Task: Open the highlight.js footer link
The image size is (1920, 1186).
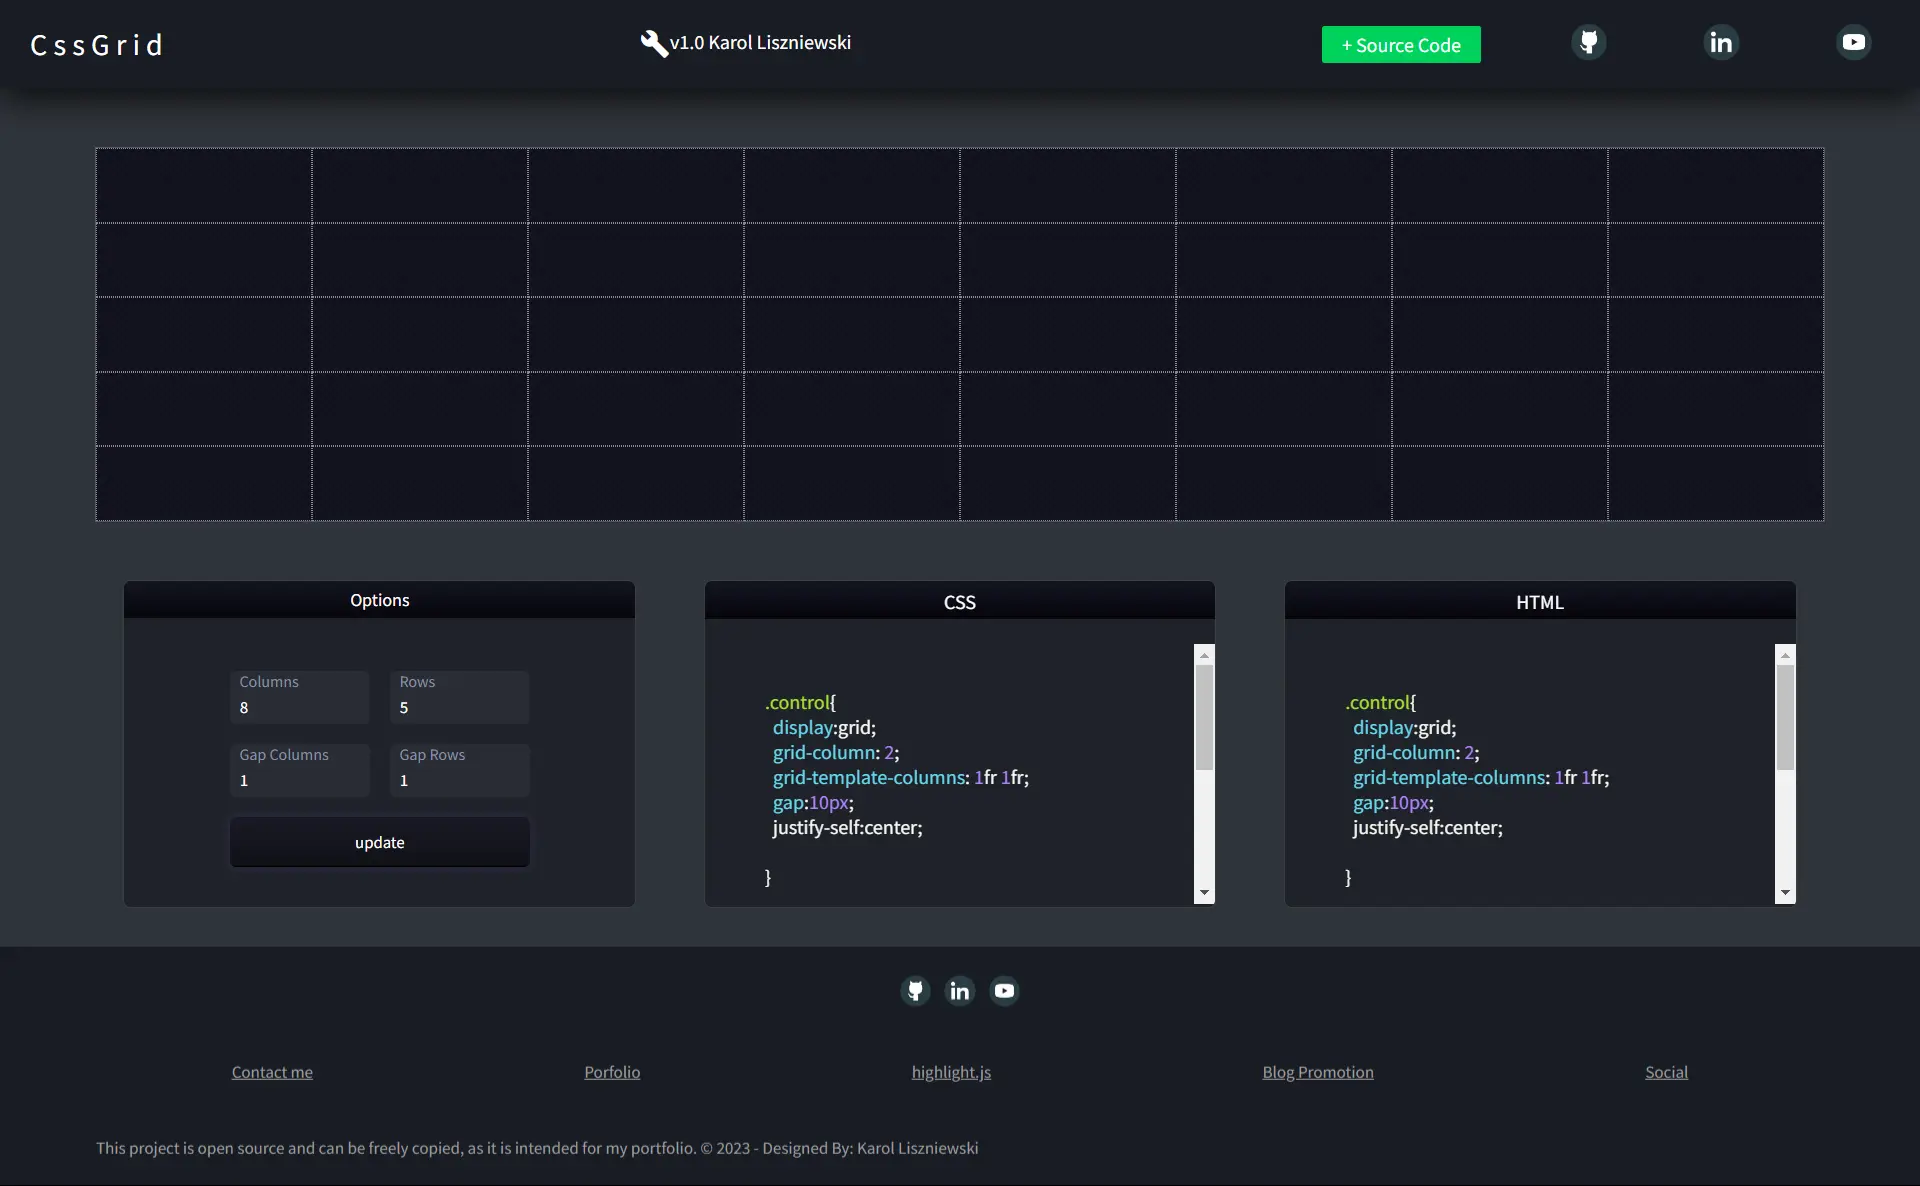Action: point(951,1072)
